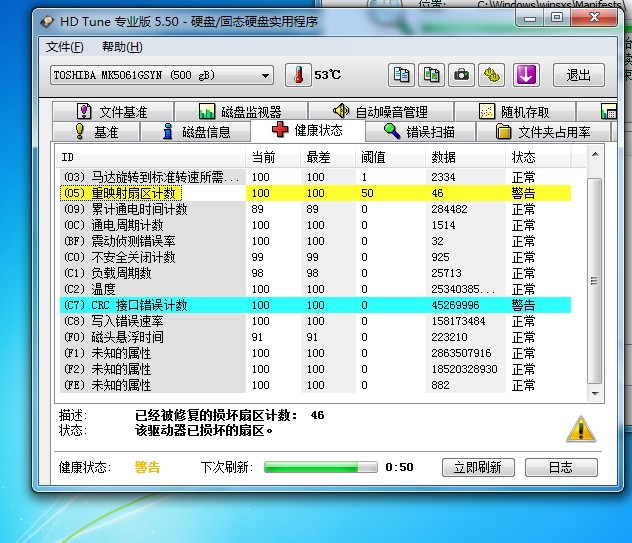Copy info to clipboard icon
632x543 pixels.
[401, 75]
